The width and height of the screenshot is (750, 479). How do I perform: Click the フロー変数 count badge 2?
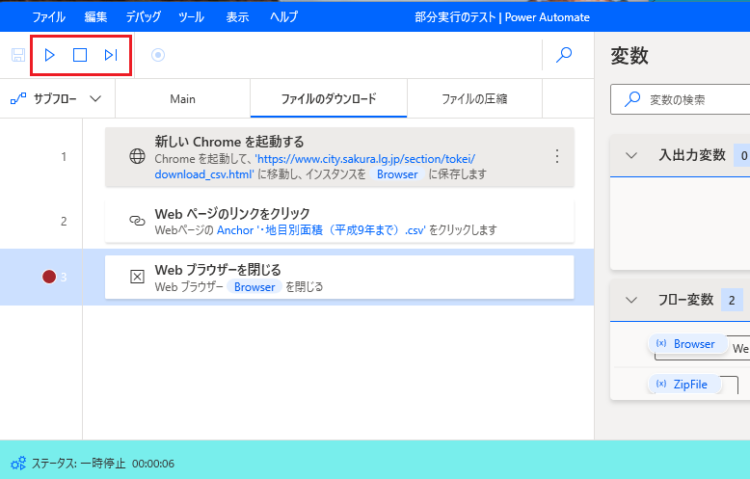tap(732, 300)
